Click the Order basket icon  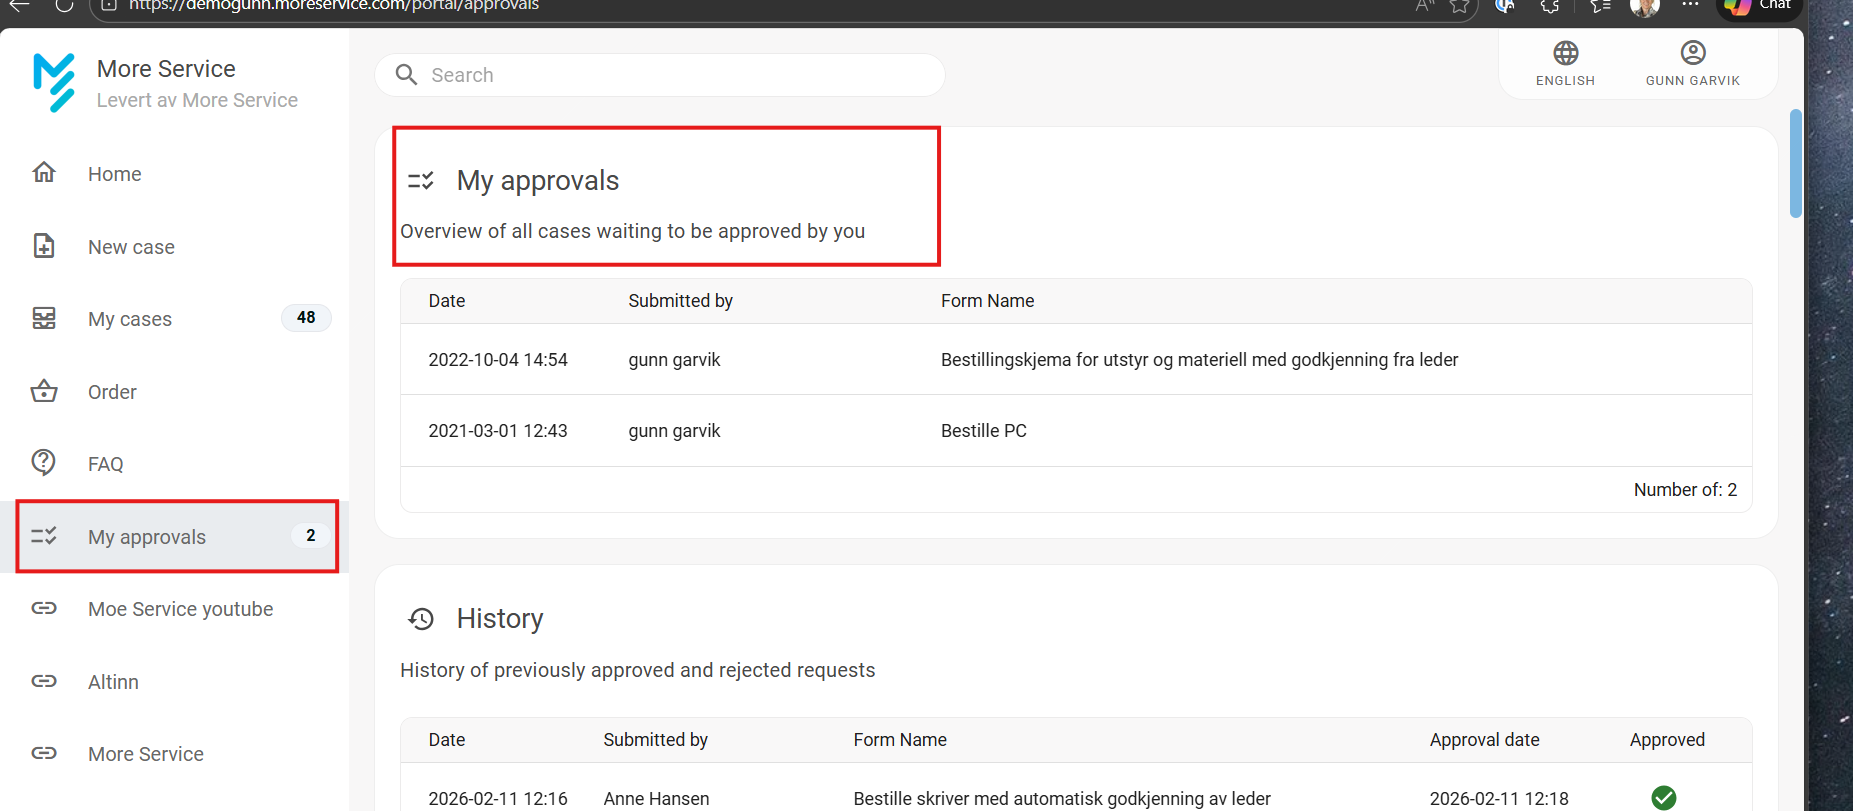[x=44, y=391]
